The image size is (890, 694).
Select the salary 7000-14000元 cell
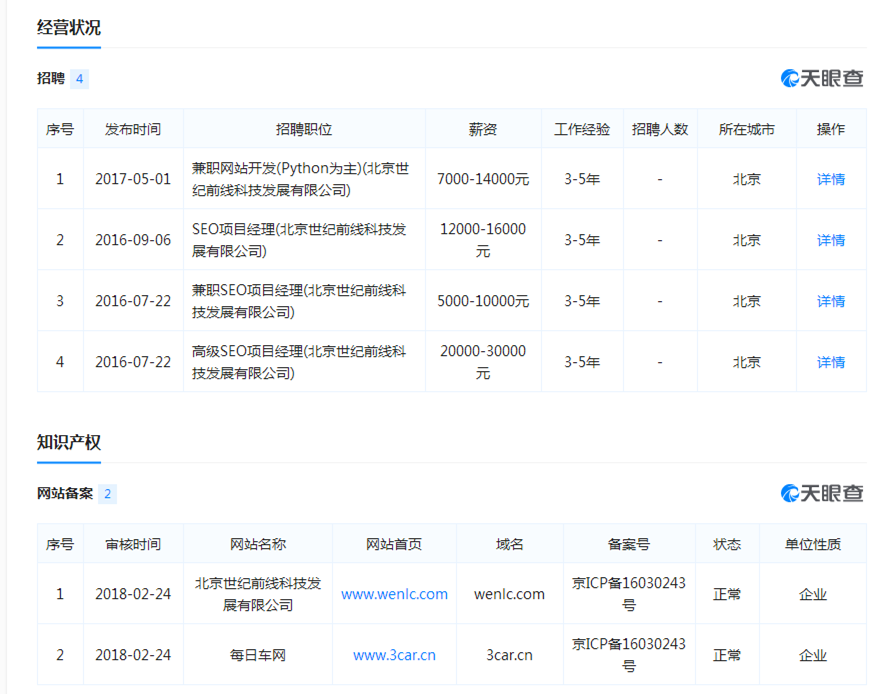[x=482, y=179]
